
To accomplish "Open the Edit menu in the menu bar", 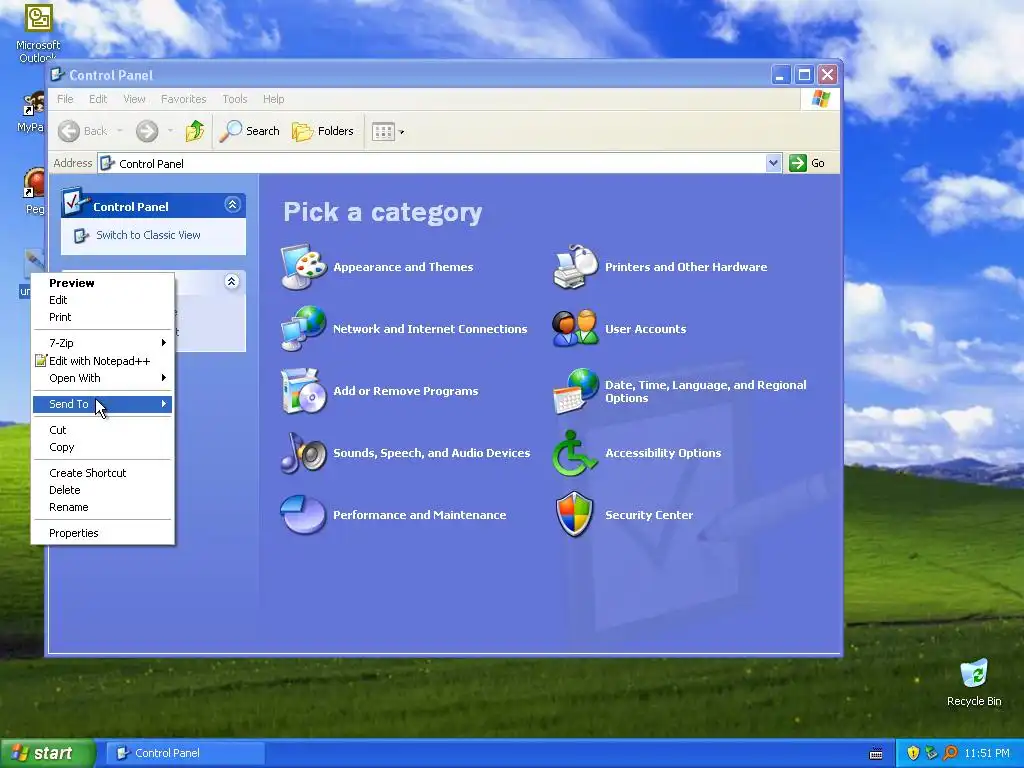I will pos(98,99).
